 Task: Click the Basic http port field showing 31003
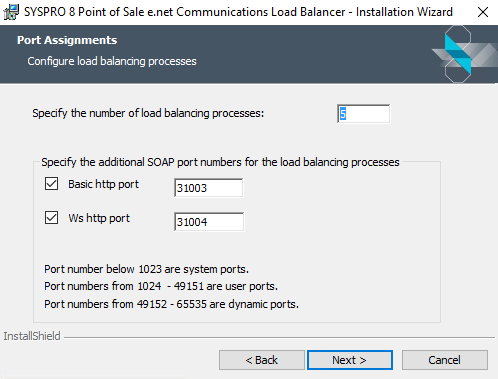point(209,188)
